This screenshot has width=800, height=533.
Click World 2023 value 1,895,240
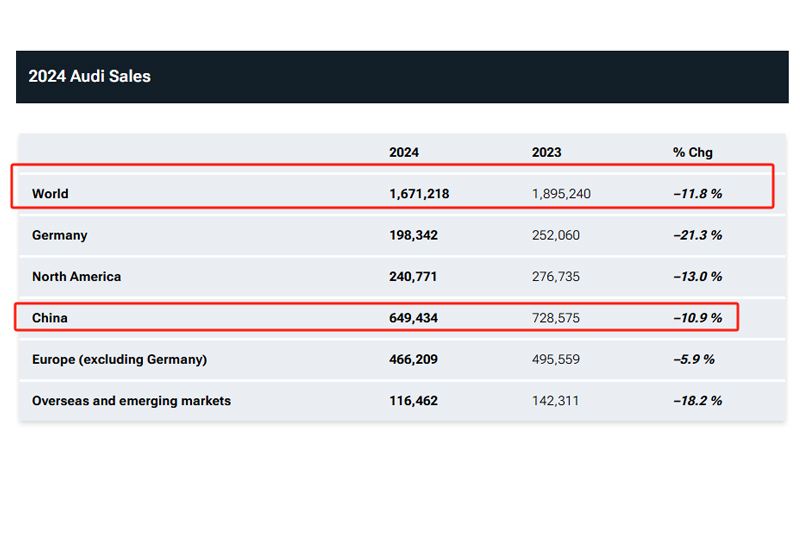pyautogui.click(x=561, y=194)
